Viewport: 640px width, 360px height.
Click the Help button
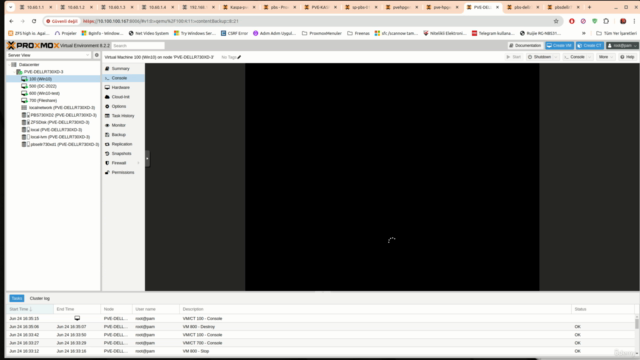point(627,57)
